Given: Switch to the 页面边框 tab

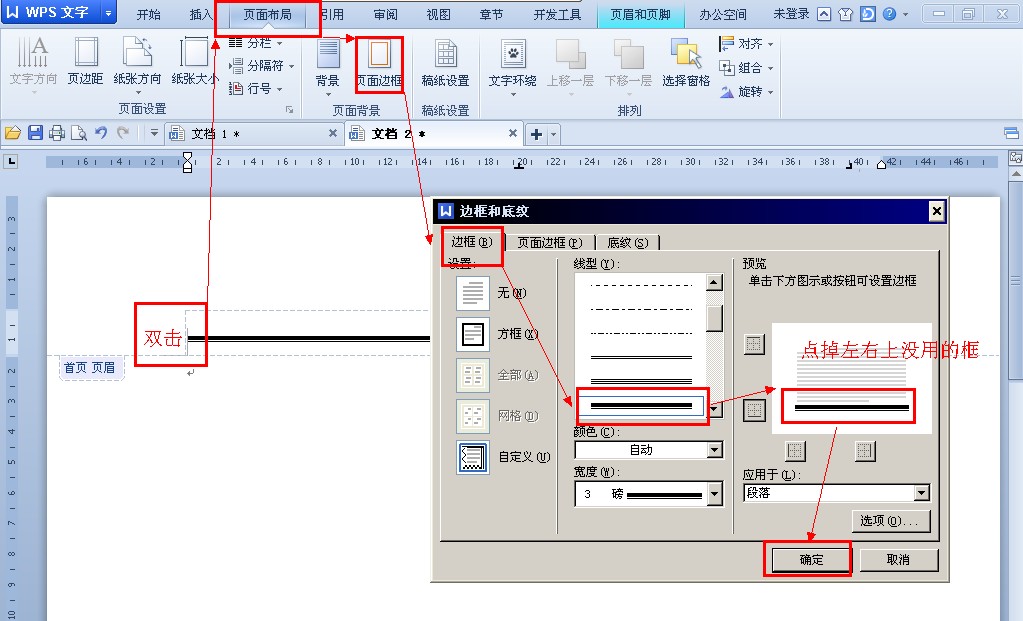Looking at the screenshot, I should click(x=549, y=241).
